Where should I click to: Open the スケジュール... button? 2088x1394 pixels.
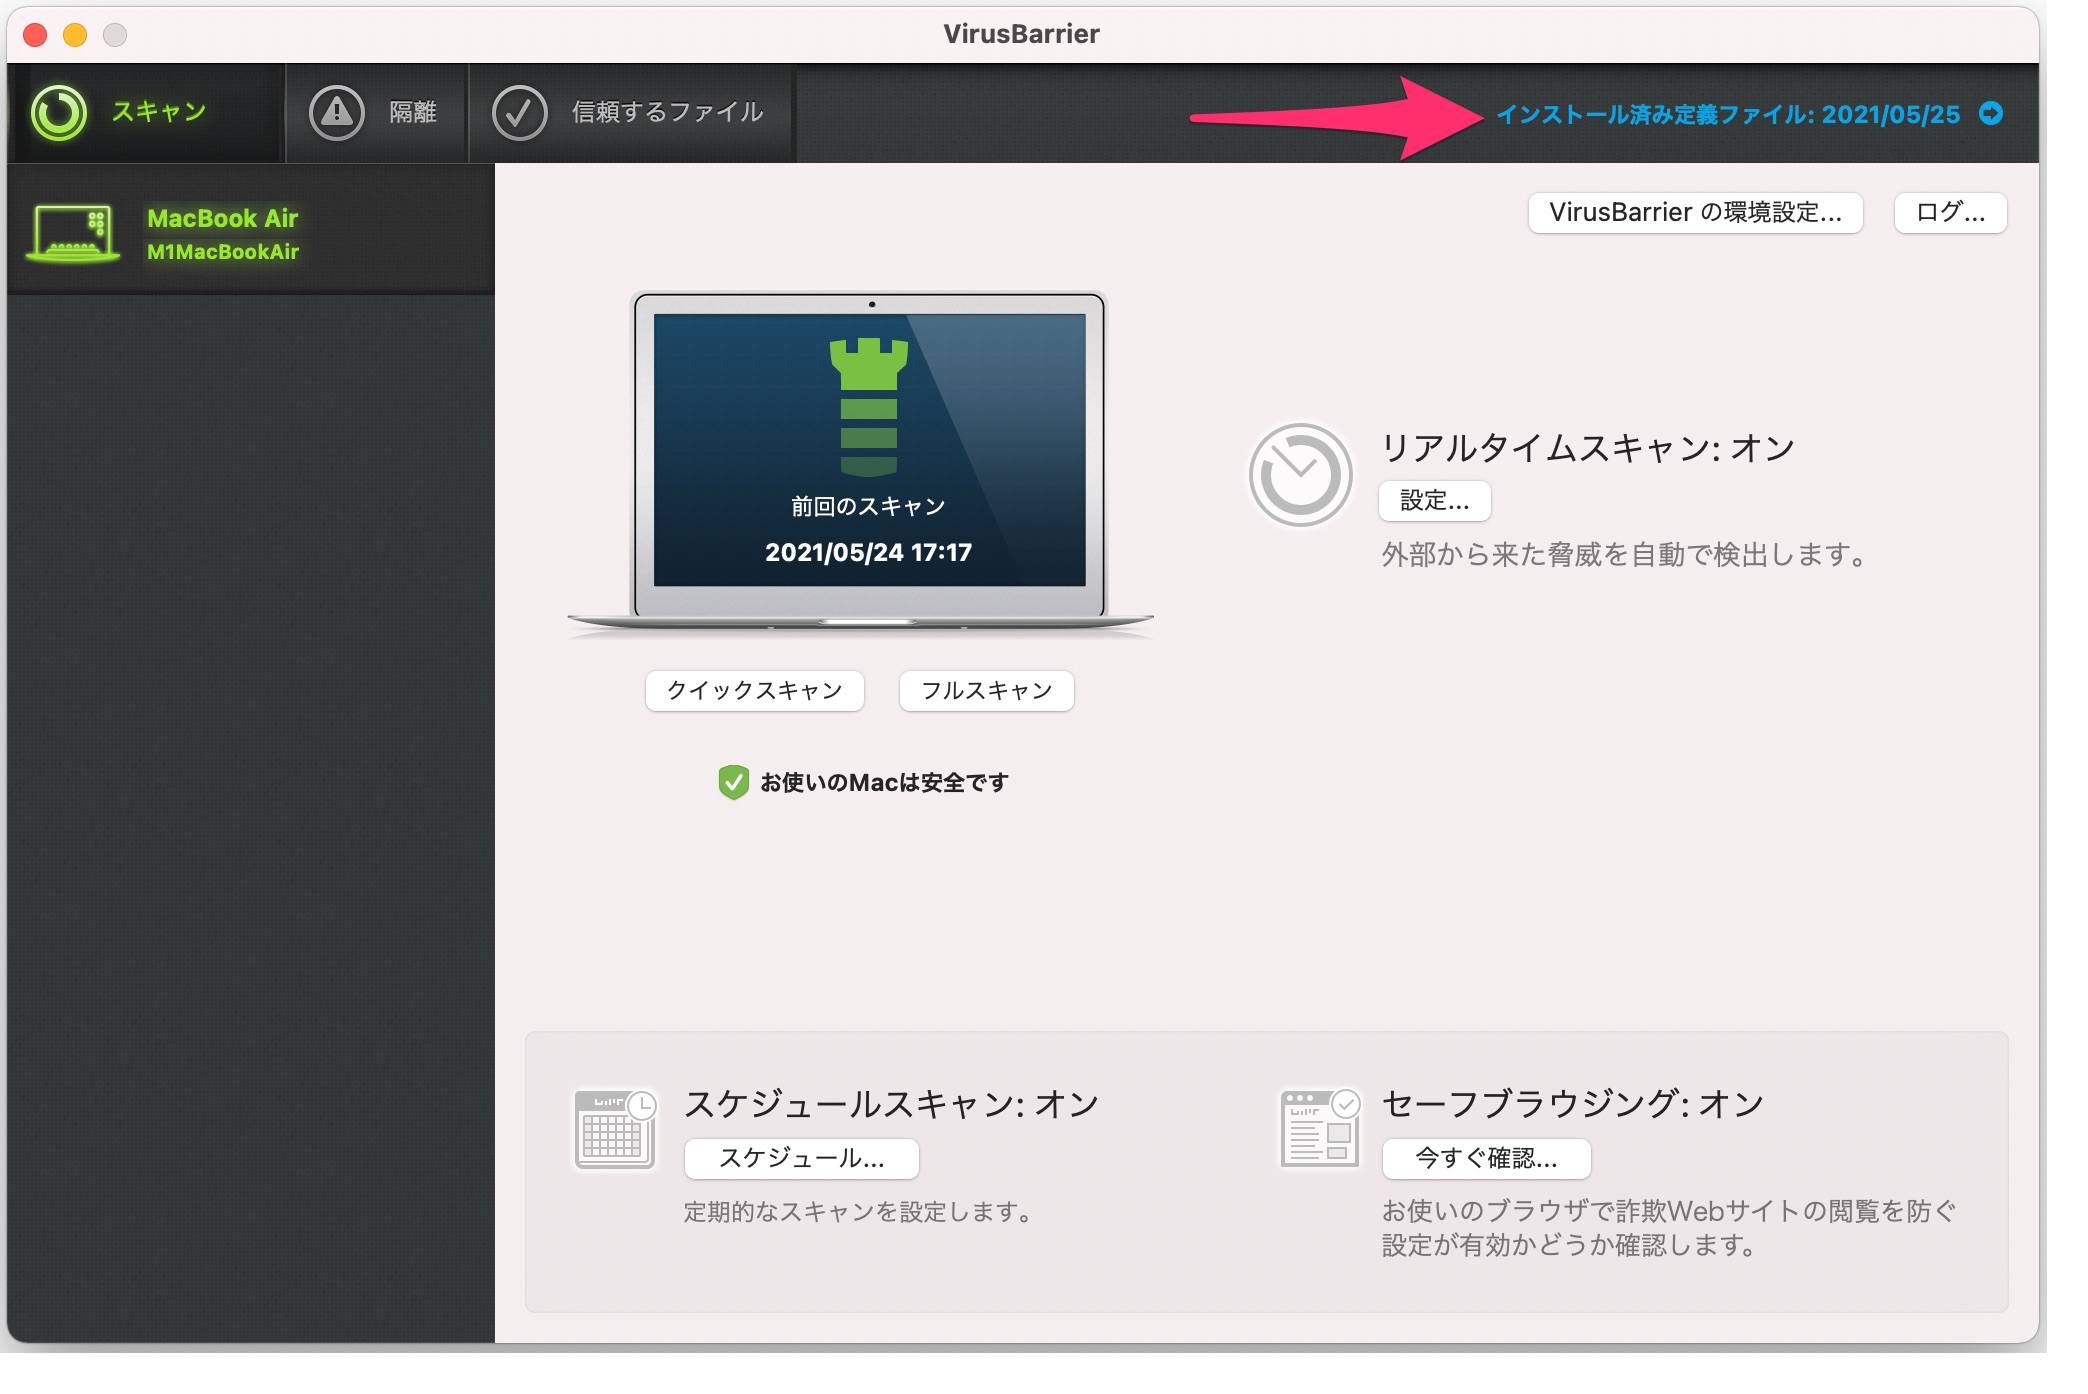(801, 1159)
